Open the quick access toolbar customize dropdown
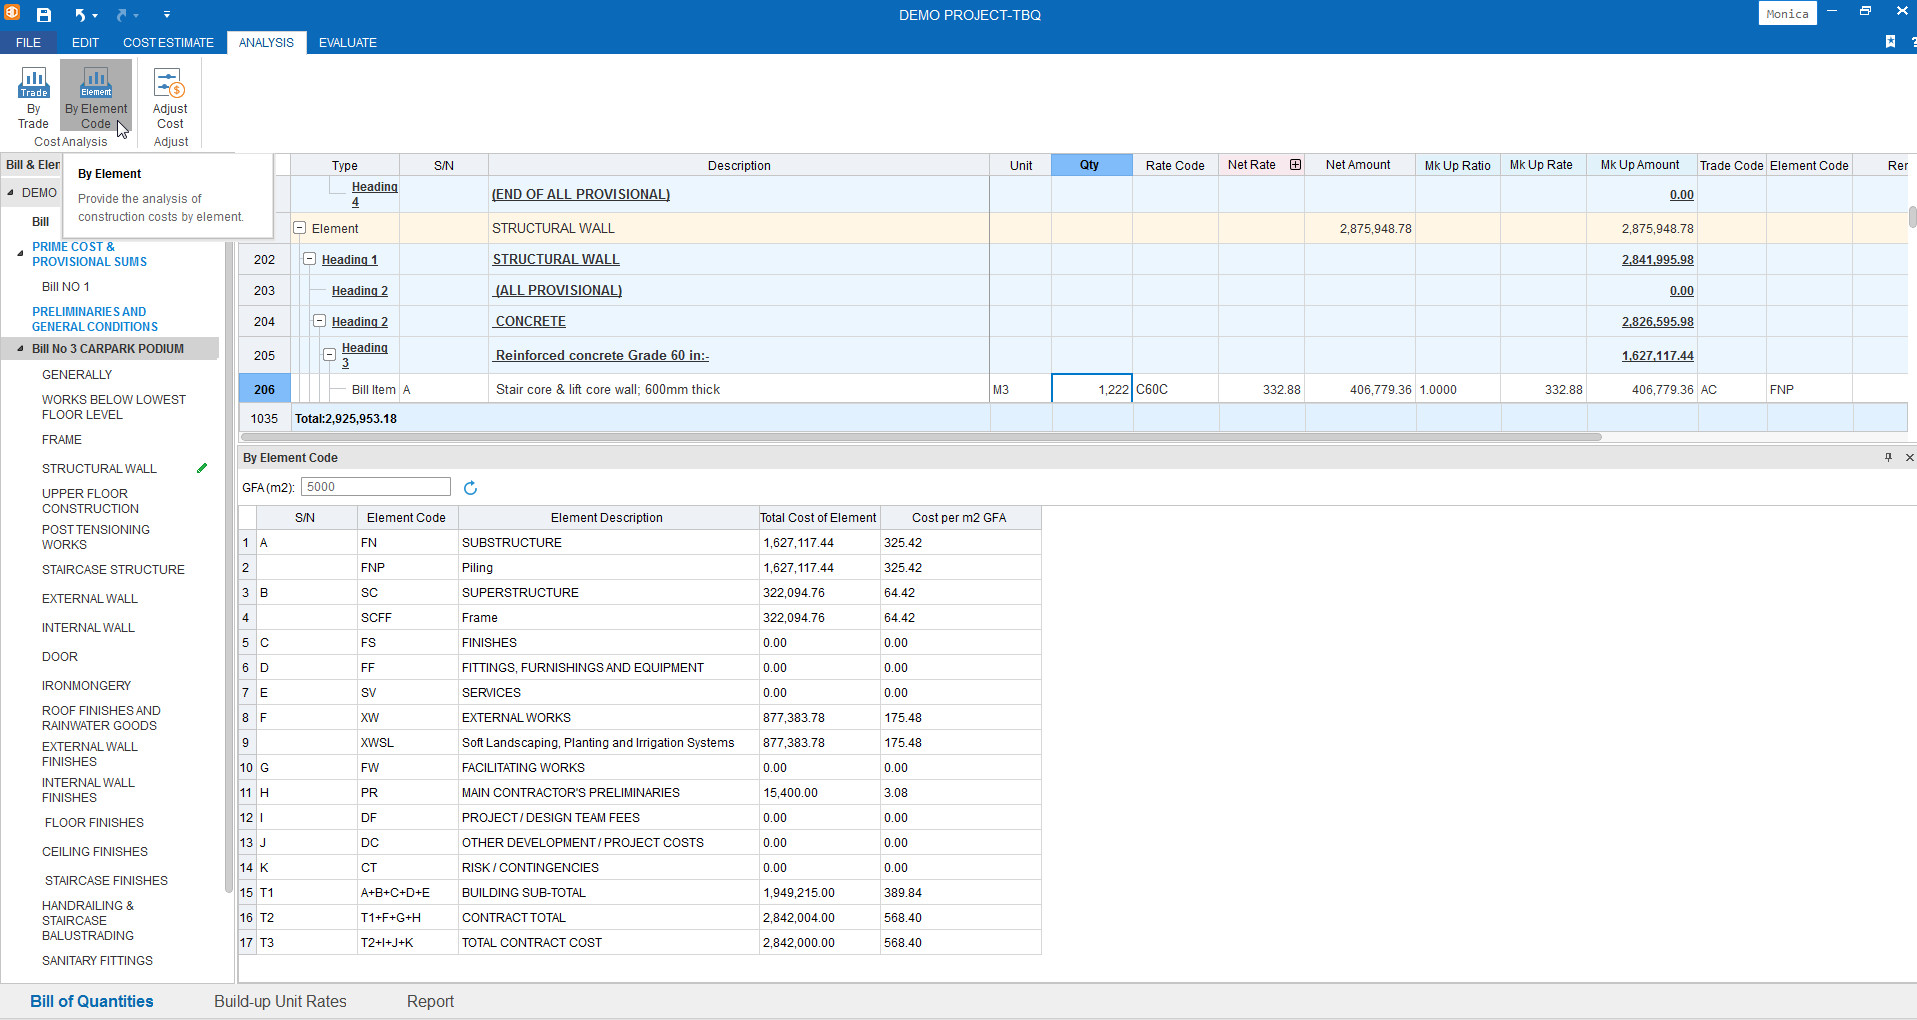The height and width of the screenshot is (1020, 1917). [166, 15]
